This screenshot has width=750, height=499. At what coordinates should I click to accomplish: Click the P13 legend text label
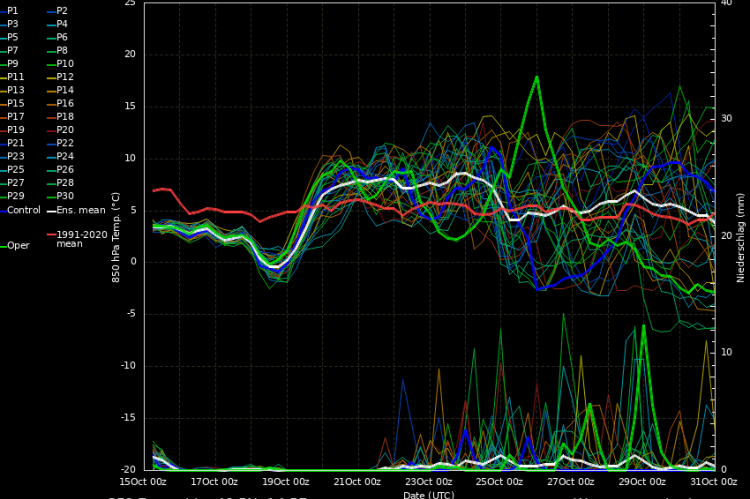(x=16, y=90)
